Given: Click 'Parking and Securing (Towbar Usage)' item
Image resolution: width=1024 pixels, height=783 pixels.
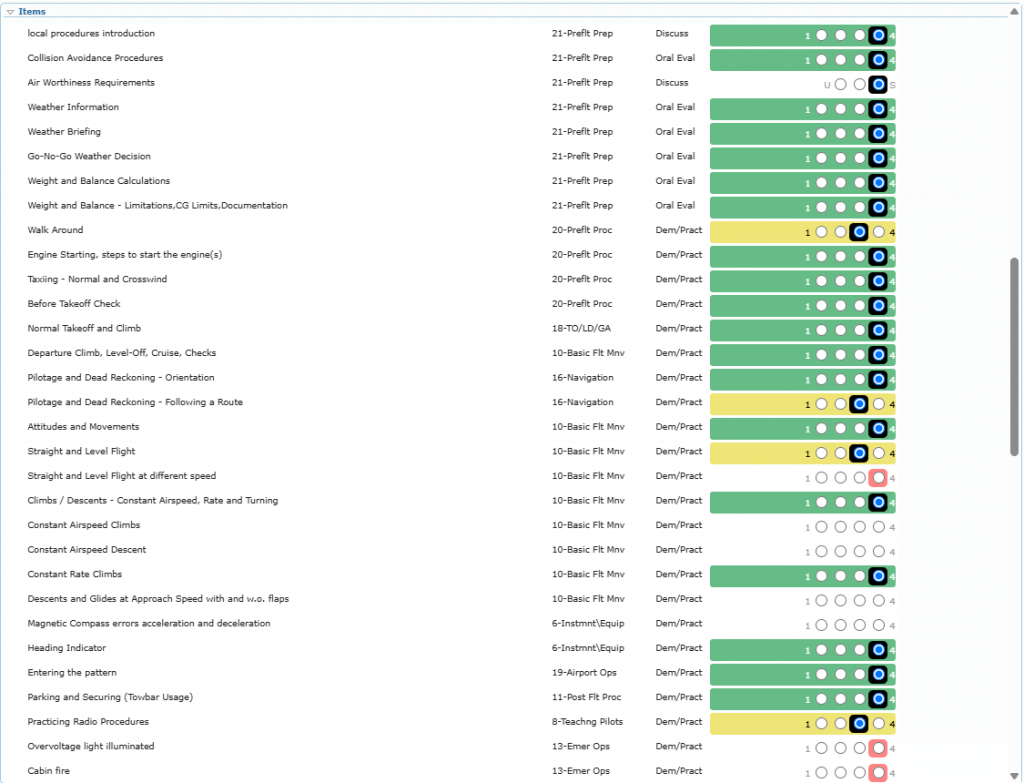Looking at the screenshot, I should 110,697.
